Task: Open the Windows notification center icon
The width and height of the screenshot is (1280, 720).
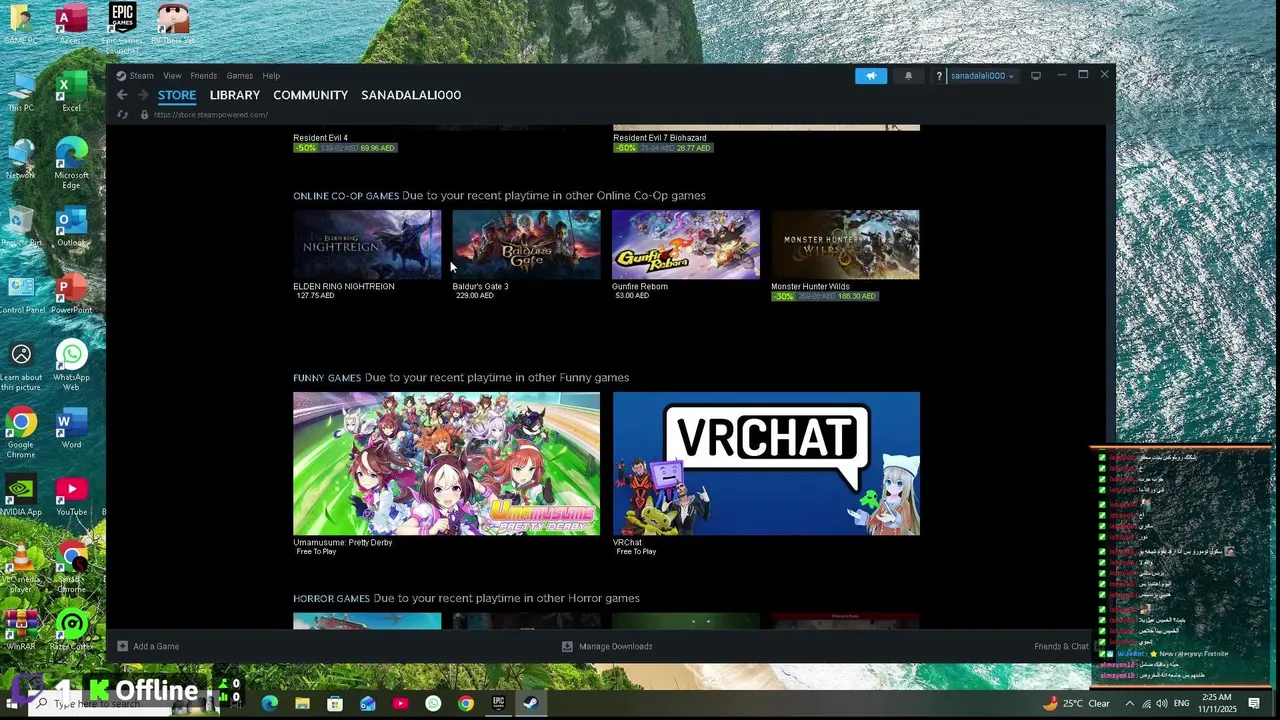Action: click(x=1254, y=704)
